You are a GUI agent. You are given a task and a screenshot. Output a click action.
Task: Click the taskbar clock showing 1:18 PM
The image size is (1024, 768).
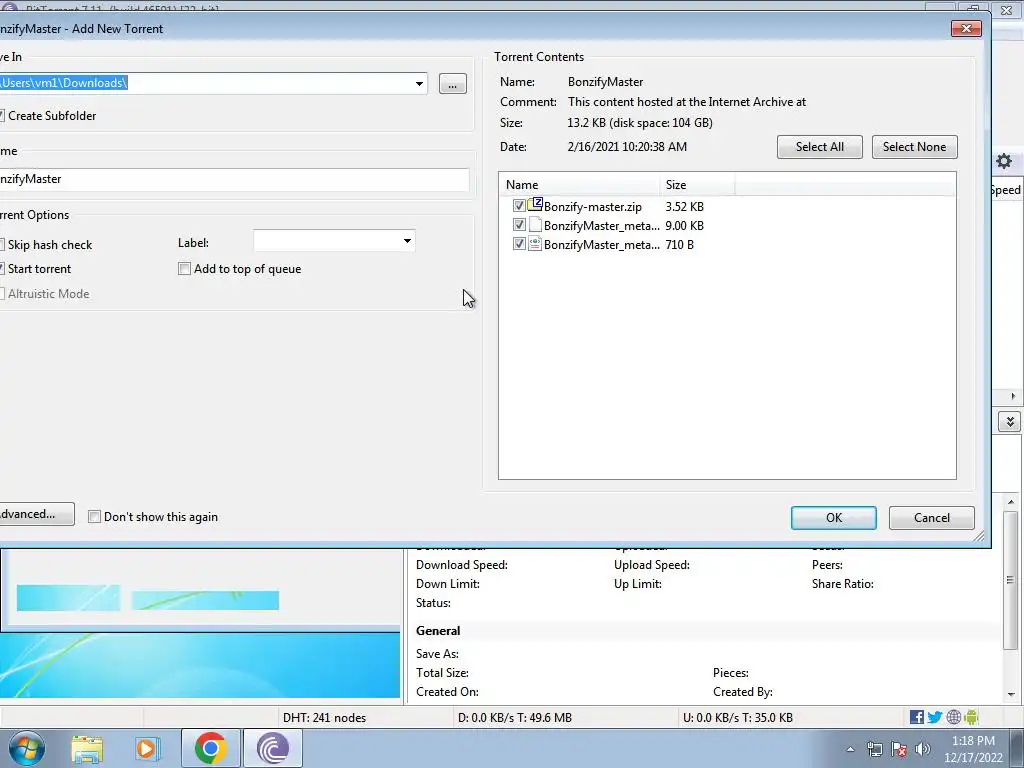[972, 749]
